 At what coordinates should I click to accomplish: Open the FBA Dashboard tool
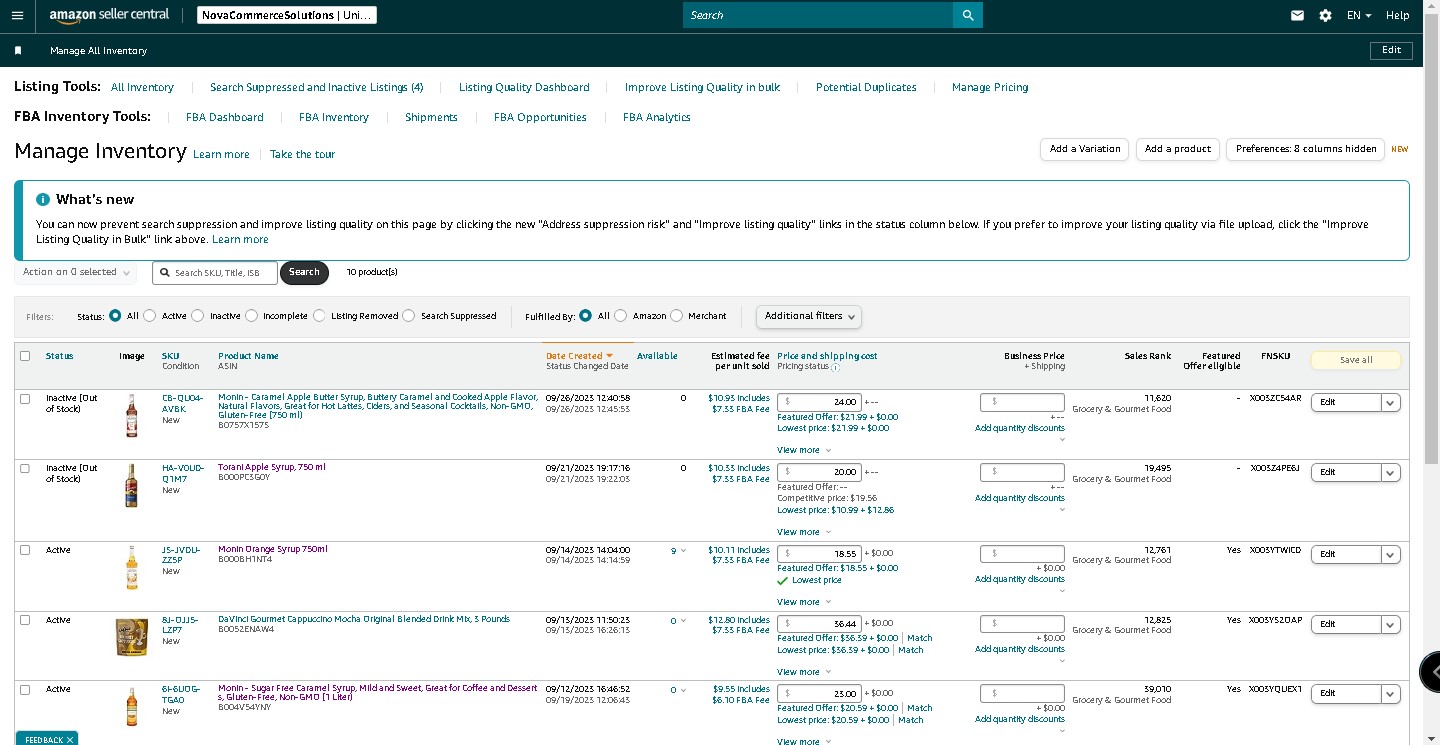click(225, 117)
